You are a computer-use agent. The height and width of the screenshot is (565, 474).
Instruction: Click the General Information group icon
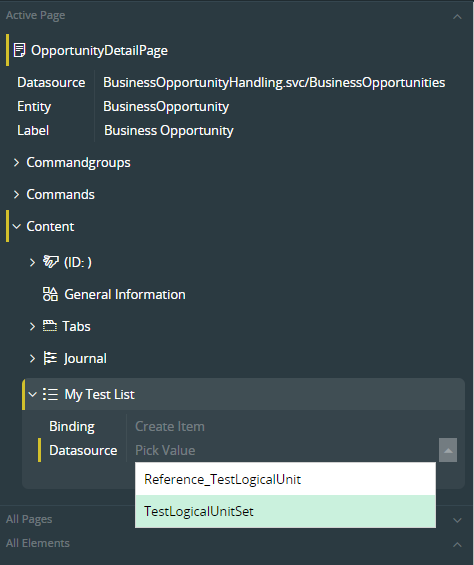(x=50, y=294)
